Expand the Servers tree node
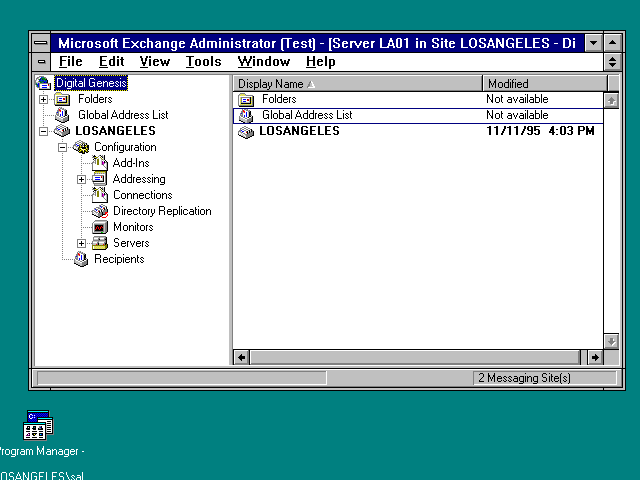 point(81,243)
